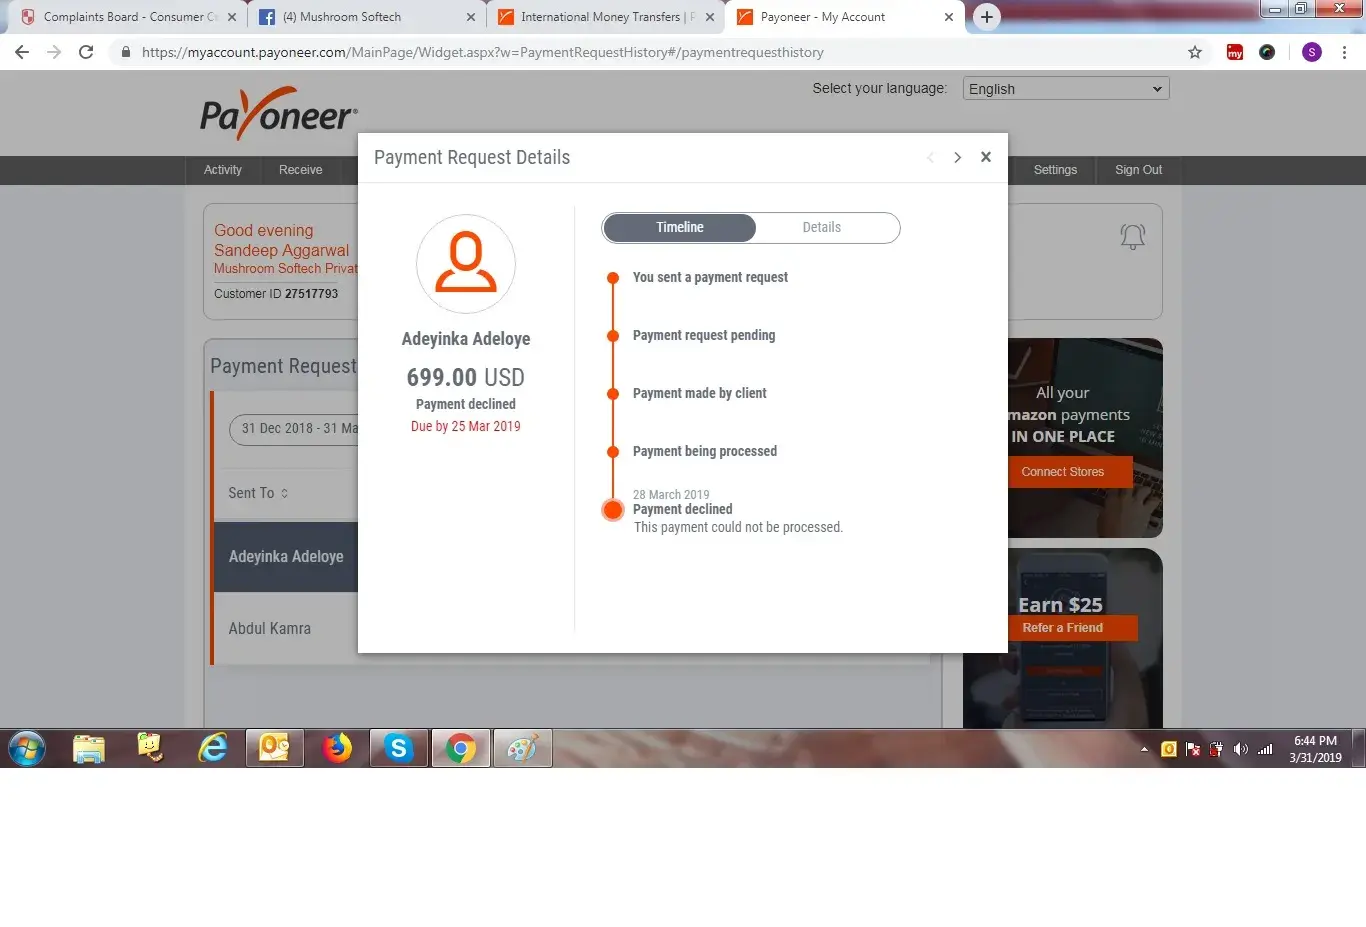
Task: Reload the Payoneer page
Action: [x=86, y=52]
